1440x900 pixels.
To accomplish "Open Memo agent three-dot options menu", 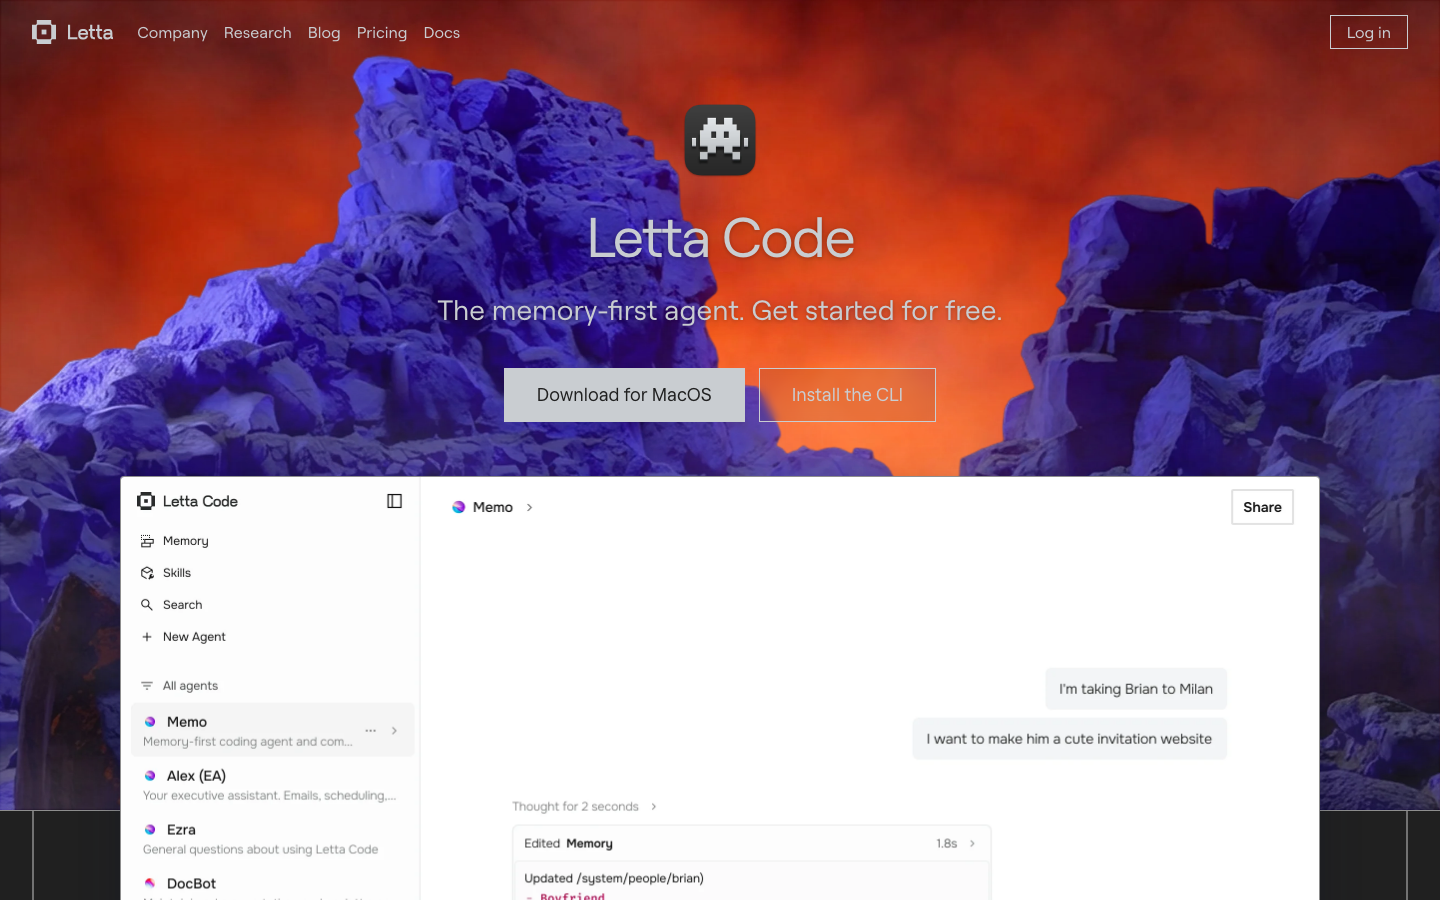I will (371, 731).
